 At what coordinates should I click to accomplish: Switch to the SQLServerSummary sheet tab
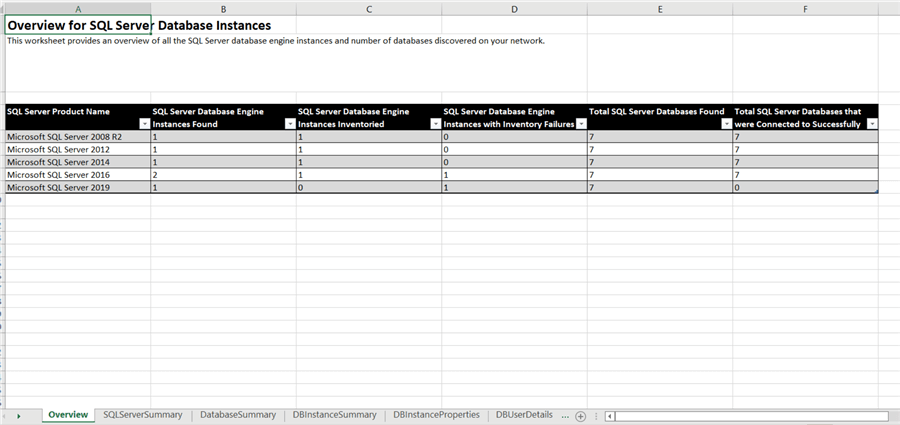coord(143,415)
